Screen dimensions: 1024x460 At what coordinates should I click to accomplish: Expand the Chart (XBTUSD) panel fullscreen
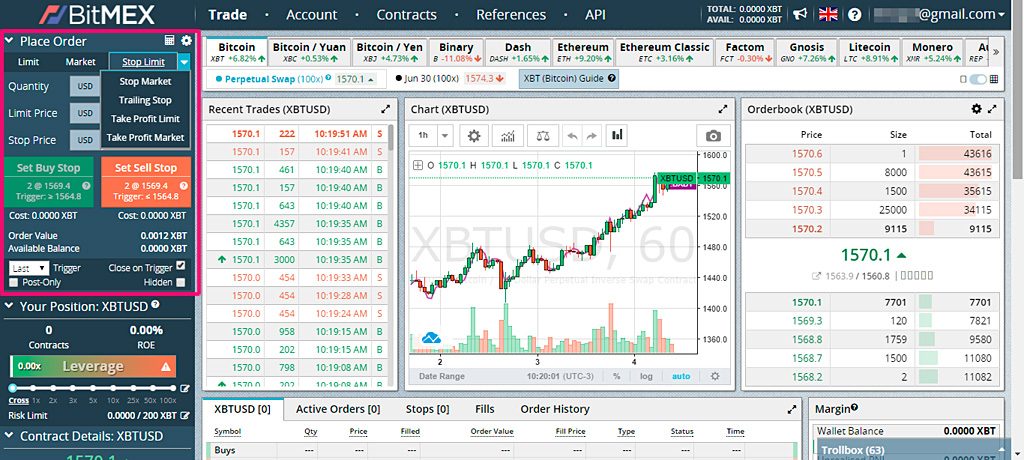click(x=722, y=109)
